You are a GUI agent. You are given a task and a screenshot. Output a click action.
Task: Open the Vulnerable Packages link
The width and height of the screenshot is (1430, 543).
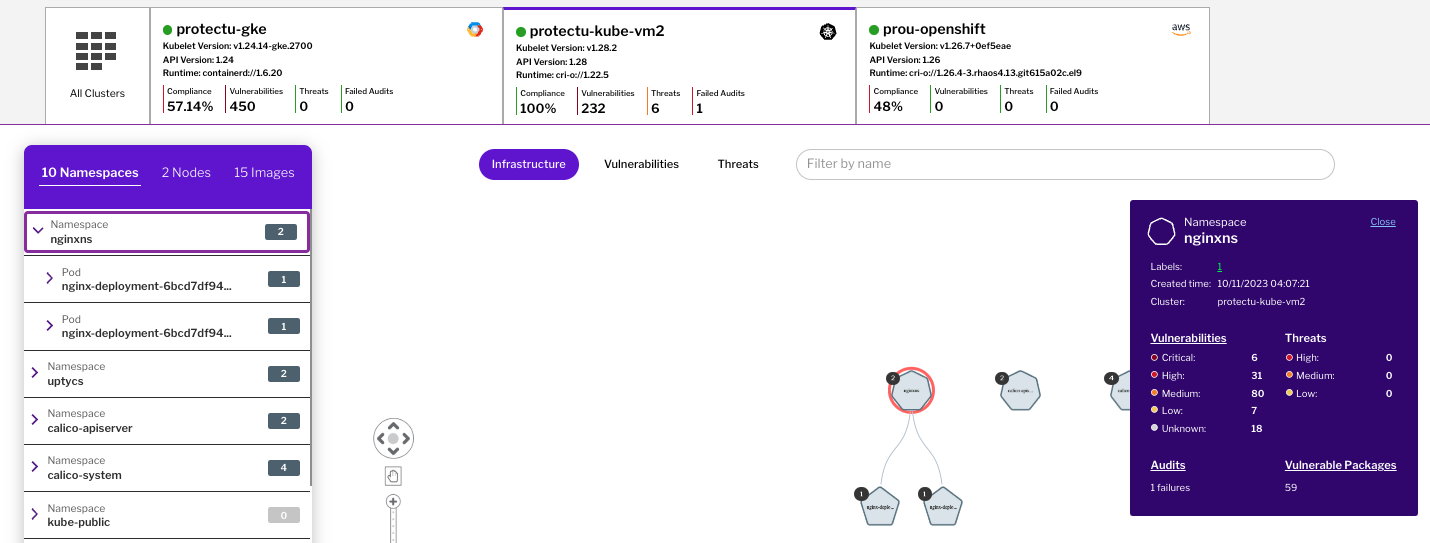[x=1340, y=465]
